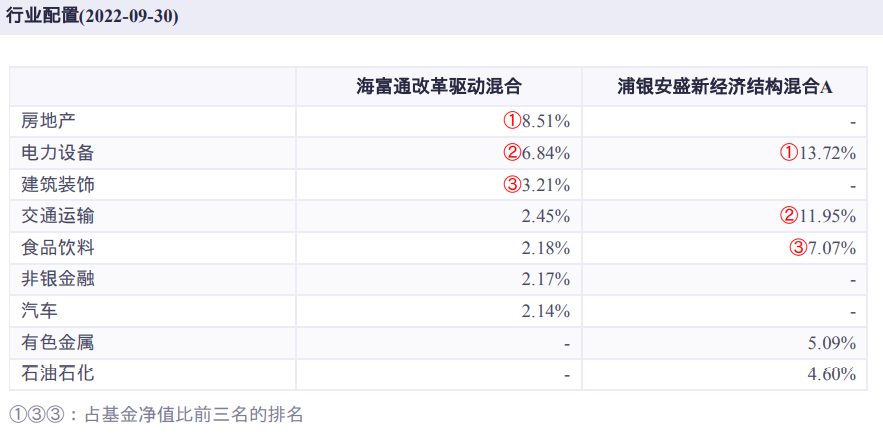Viewport: 883px width, 442px height.
Task: Click the rank ① icon beside 13.72%
Action: [x=789, y=153]
